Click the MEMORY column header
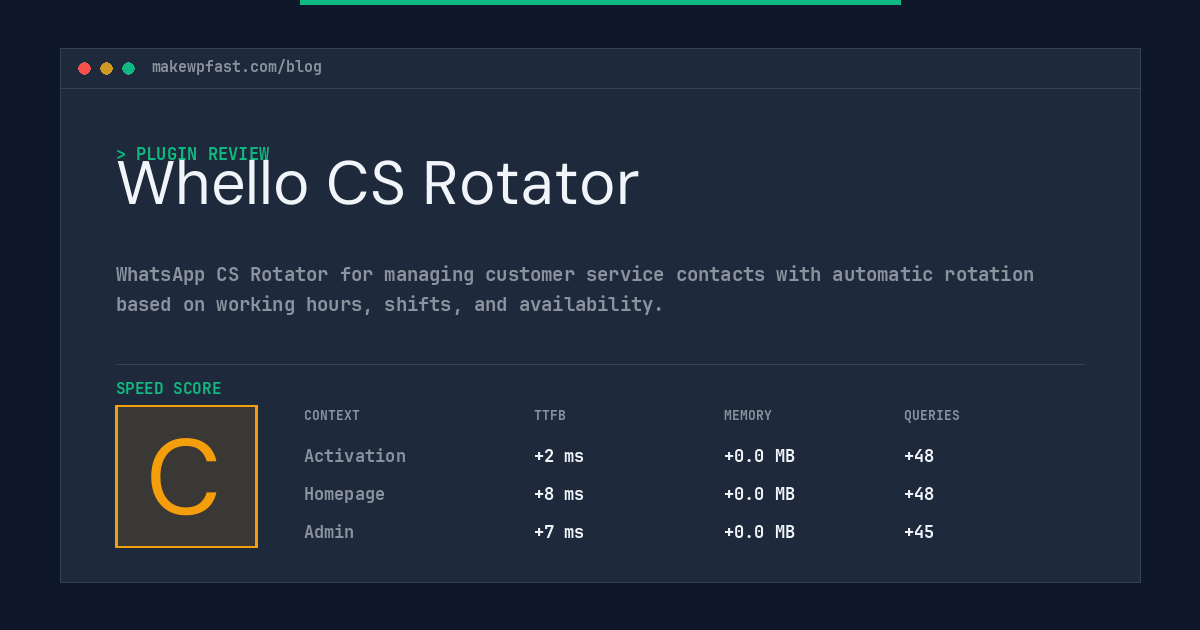The image size is (1200, 630). 748,416
